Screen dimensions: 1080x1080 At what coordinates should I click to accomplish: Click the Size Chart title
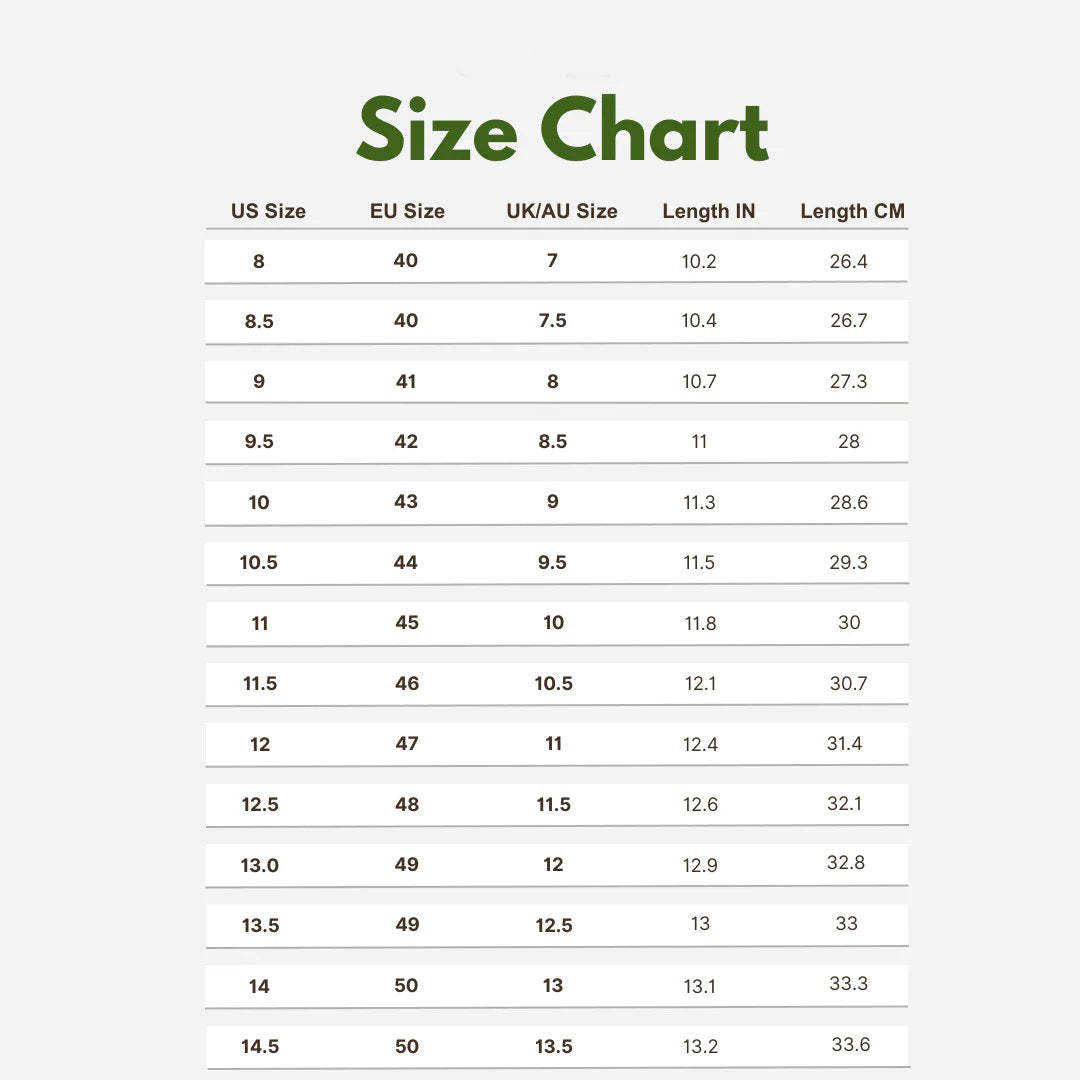coord(562,131)
